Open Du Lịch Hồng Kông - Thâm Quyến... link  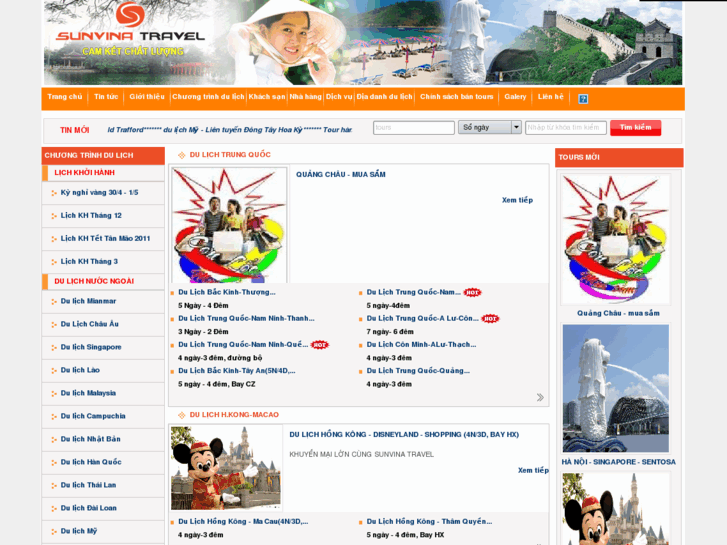429,522
